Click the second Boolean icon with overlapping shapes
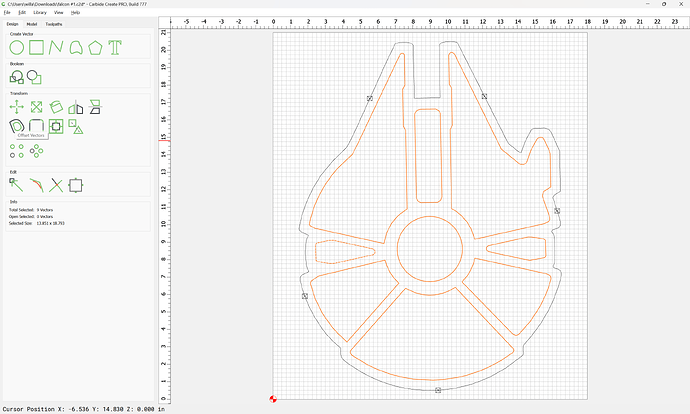This screenshot has height=414, width=690. pos(34,77)
